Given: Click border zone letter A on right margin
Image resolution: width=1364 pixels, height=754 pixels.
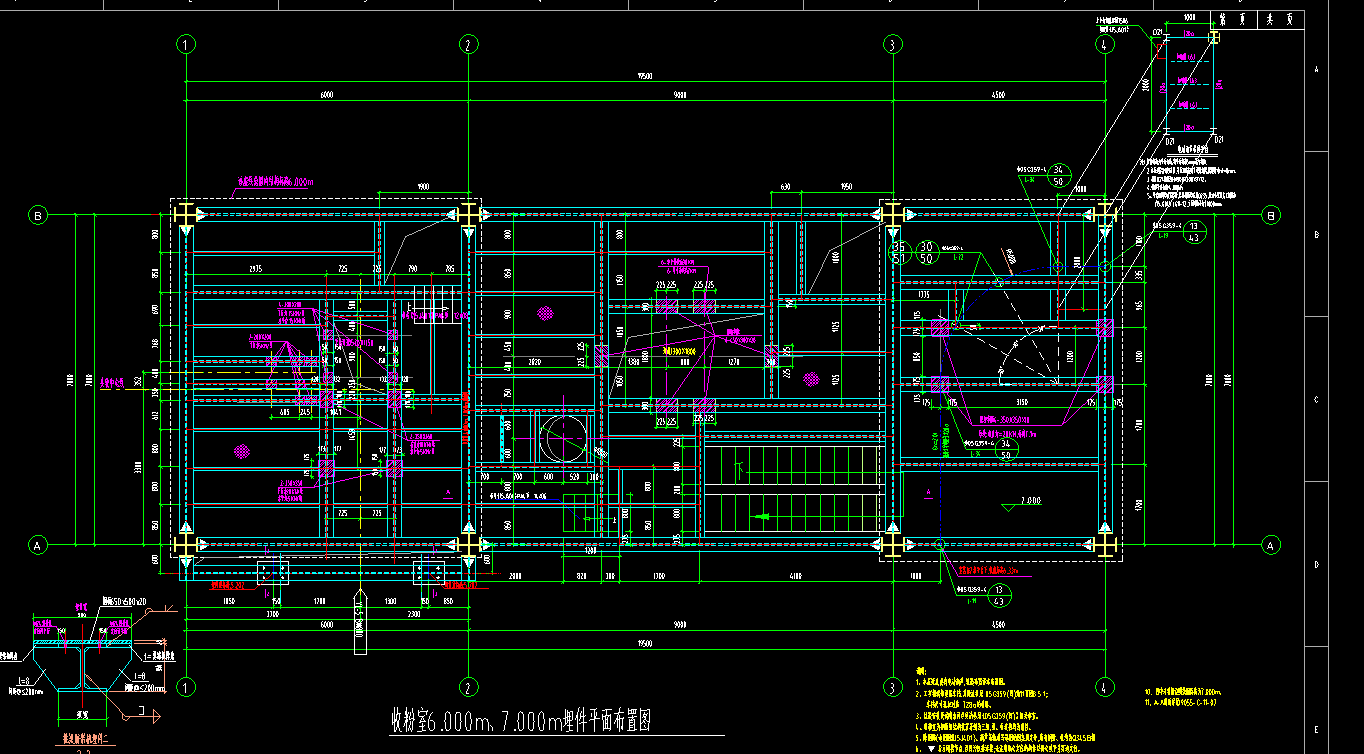Looking at the screenshot, I should 1316,69.
